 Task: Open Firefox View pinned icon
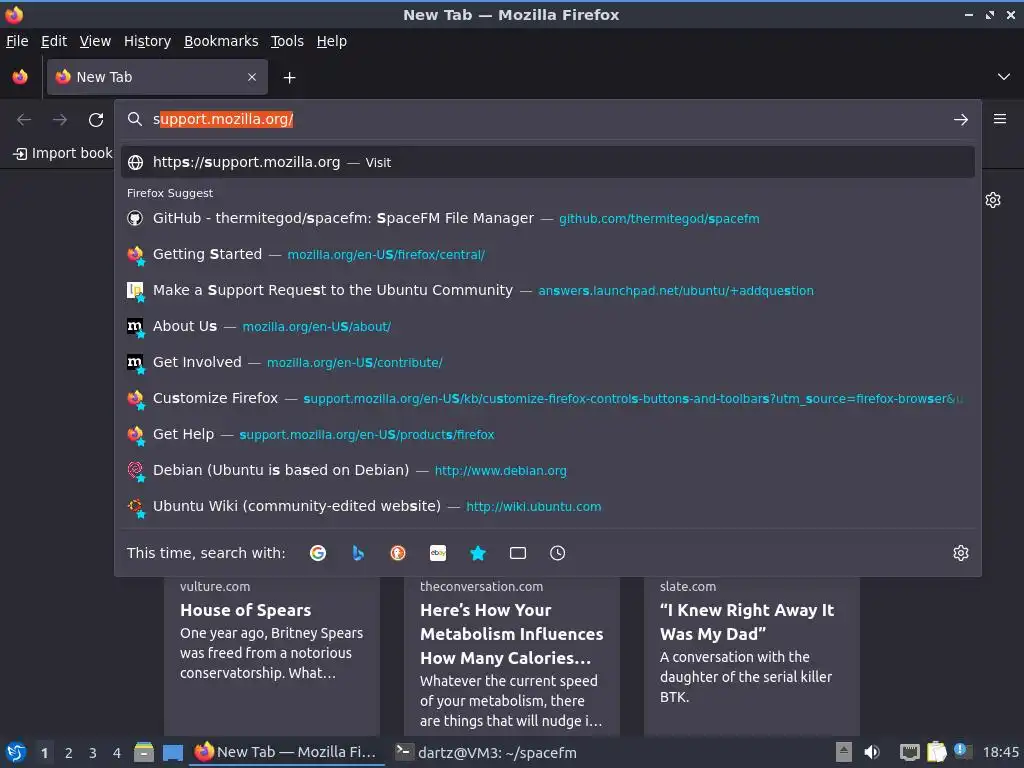[20, 77]
